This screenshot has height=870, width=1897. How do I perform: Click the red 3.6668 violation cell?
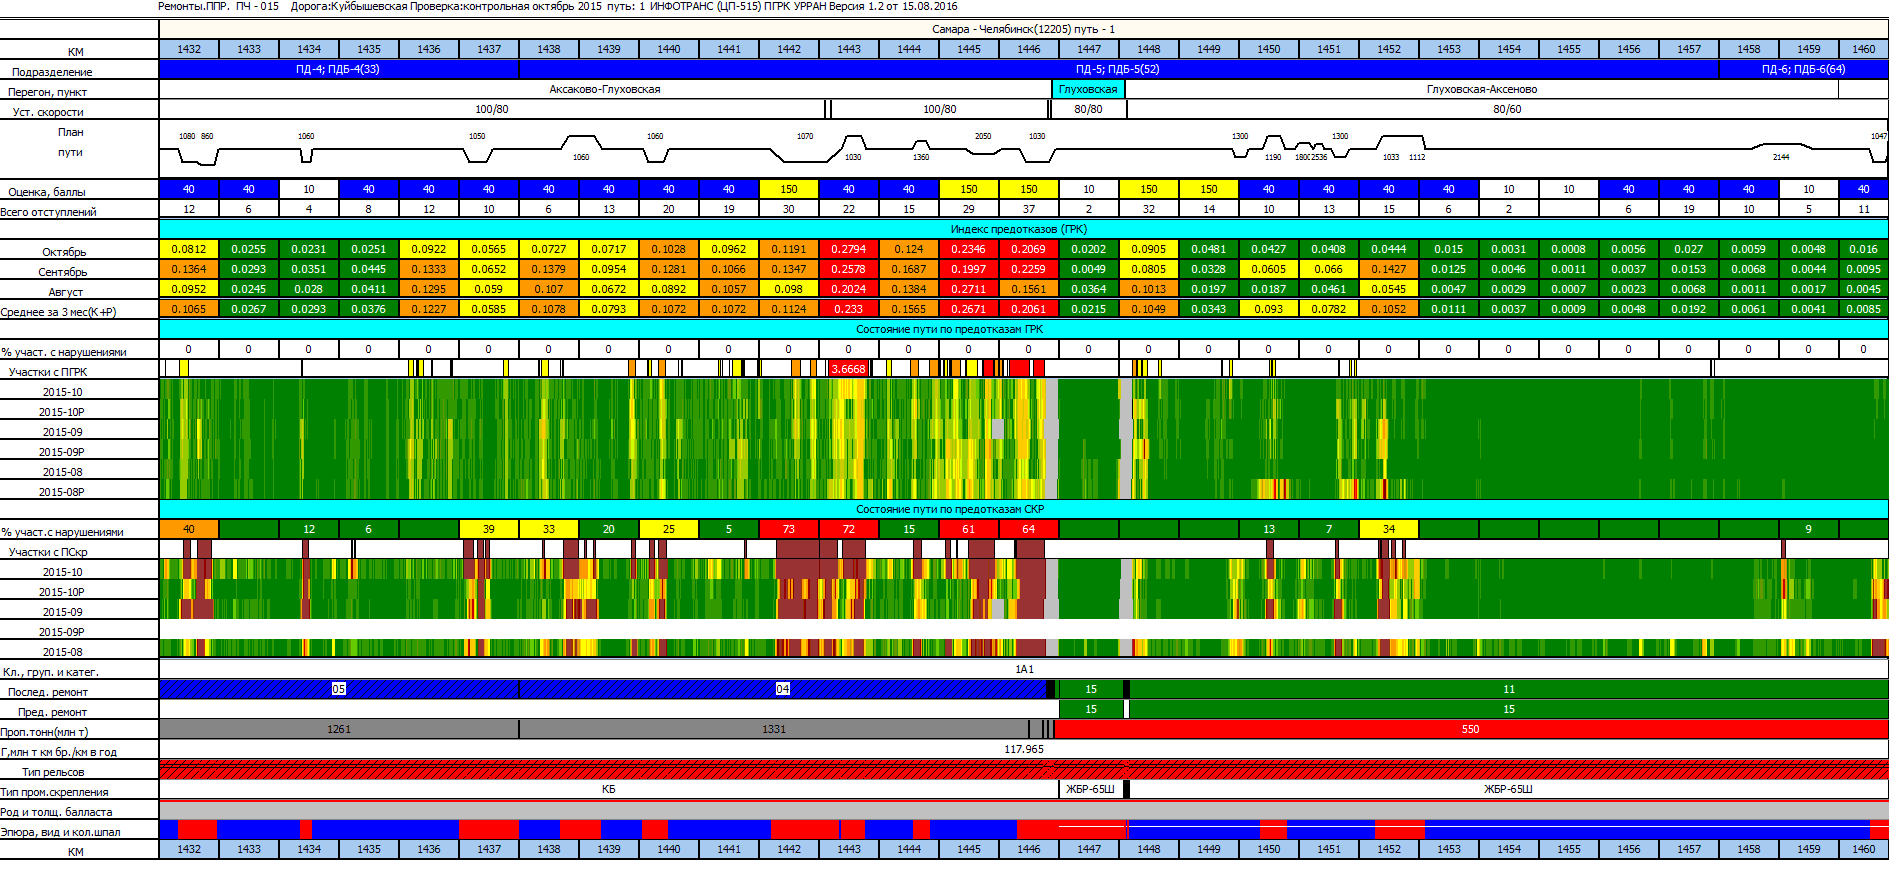848,369
